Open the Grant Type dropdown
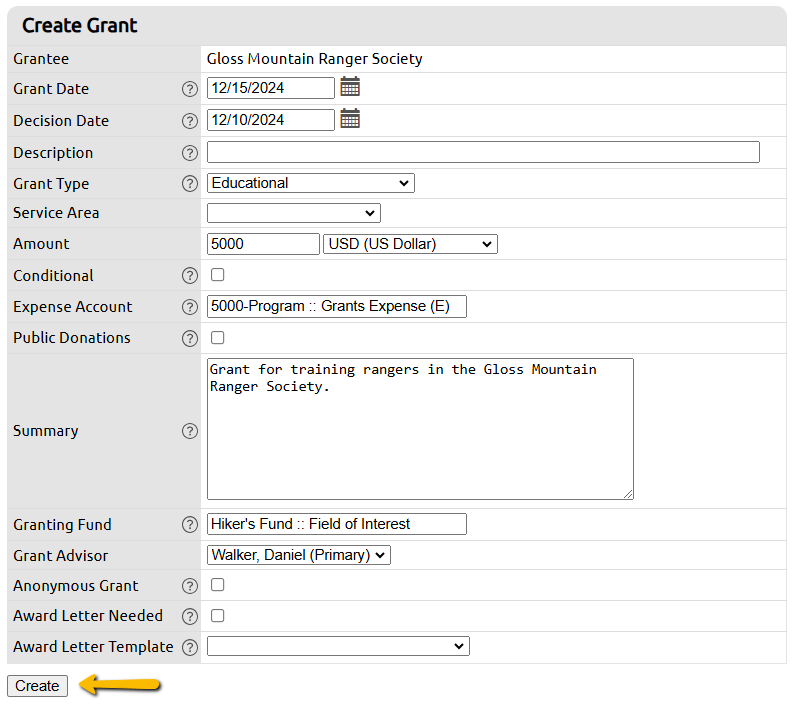 point(310,183)
